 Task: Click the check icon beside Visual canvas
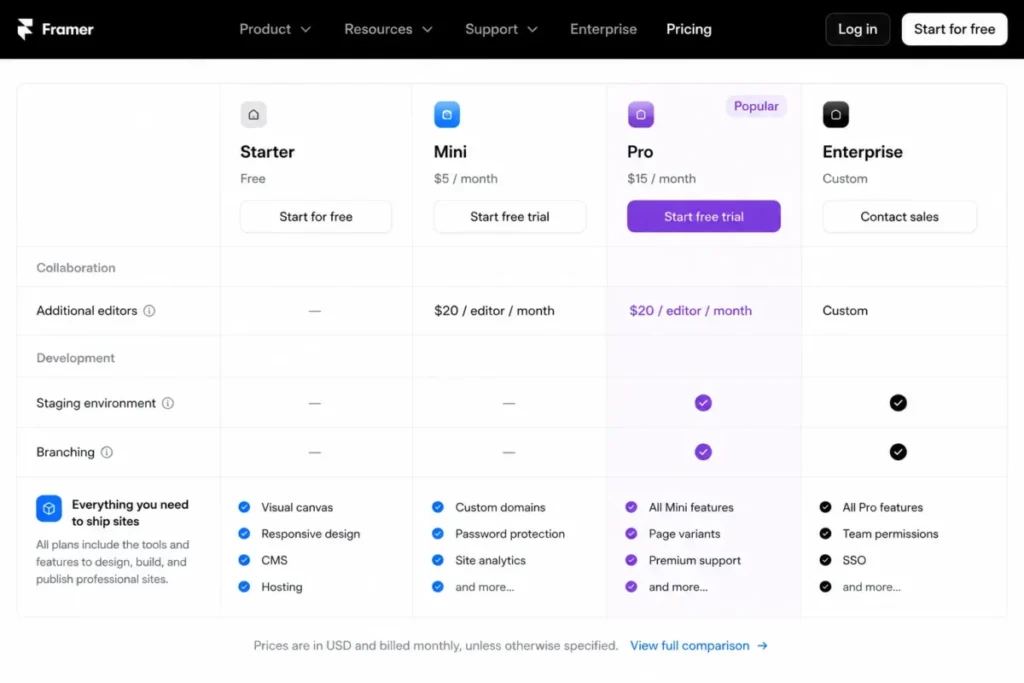pyautogui.click(x=244, y=507)
